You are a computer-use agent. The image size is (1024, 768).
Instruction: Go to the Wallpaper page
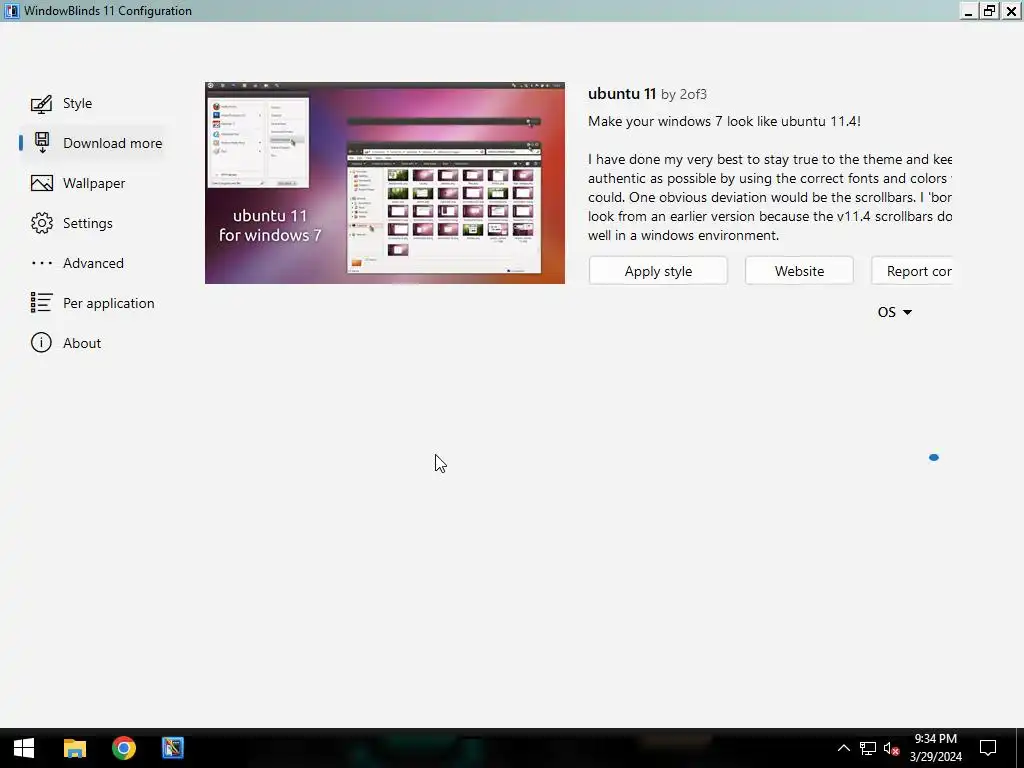94,184
